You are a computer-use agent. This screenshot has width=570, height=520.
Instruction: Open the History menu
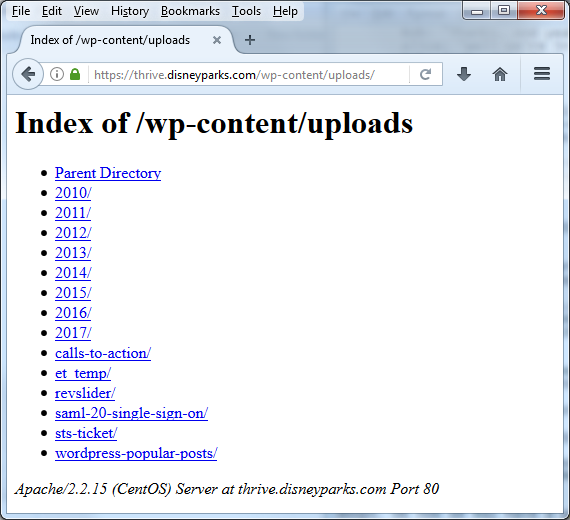130,11
